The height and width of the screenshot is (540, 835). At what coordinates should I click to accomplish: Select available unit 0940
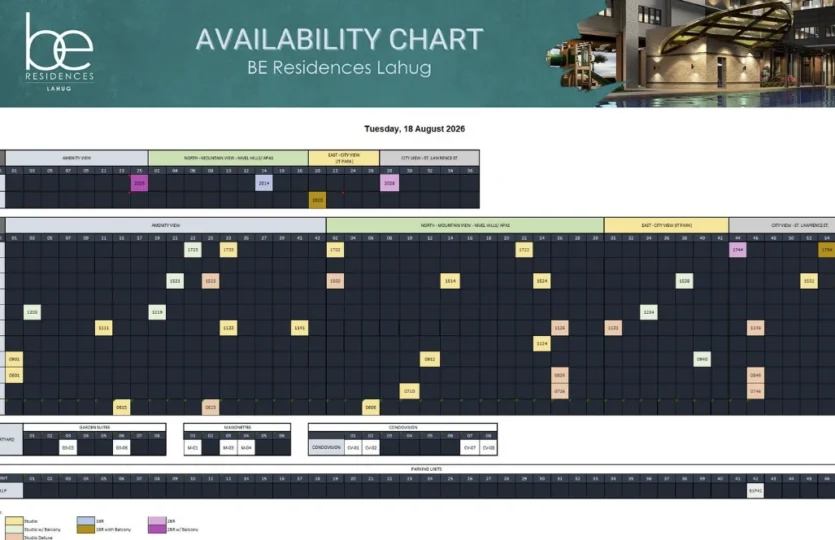[702, 359]
